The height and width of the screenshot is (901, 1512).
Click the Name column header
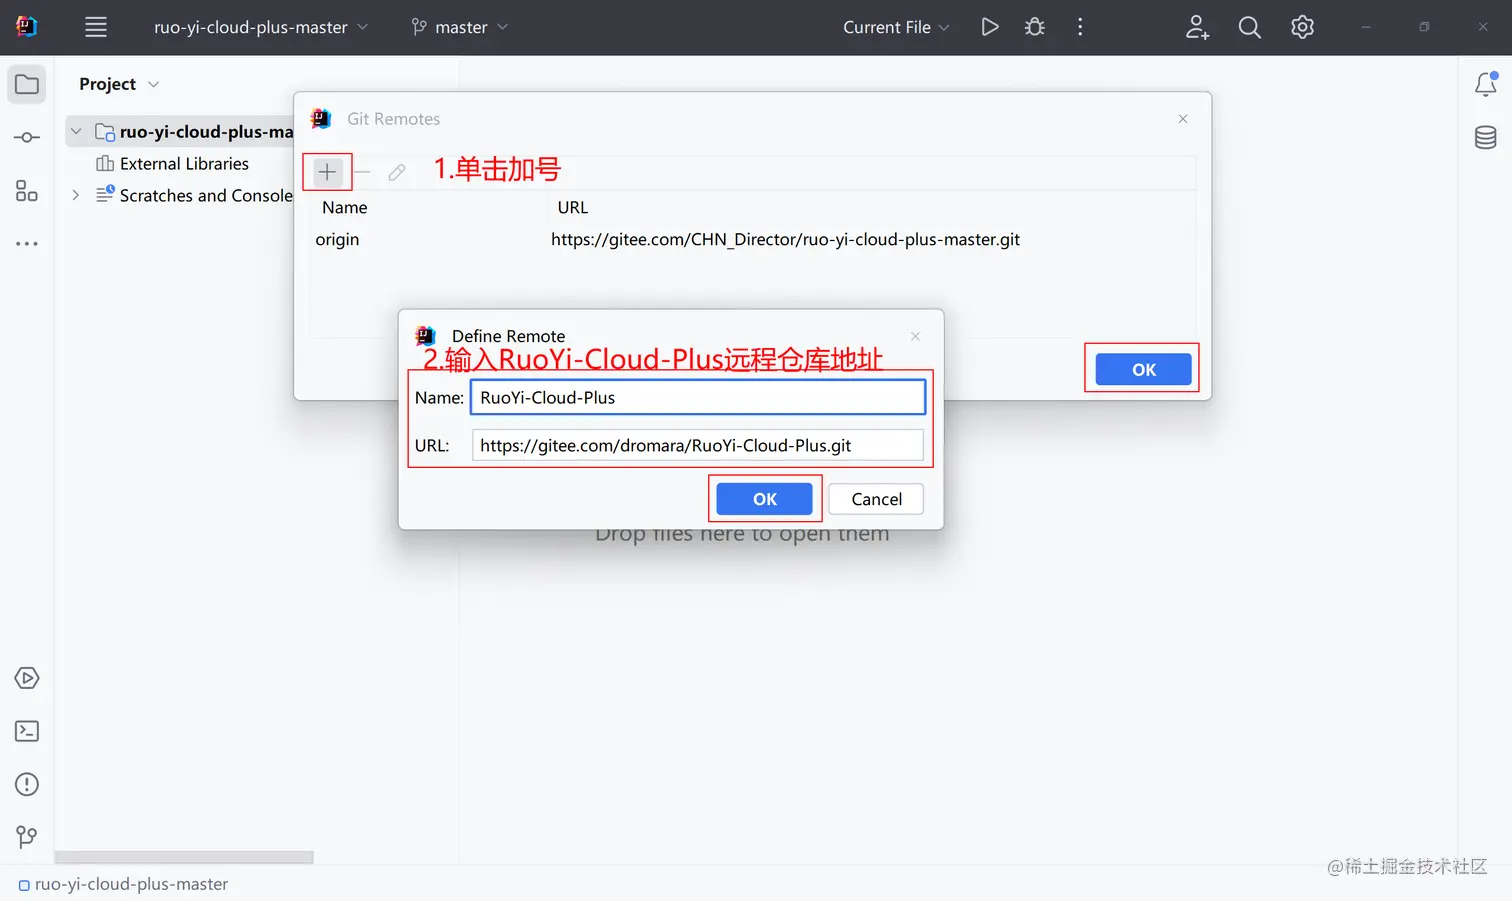[345, 207]
